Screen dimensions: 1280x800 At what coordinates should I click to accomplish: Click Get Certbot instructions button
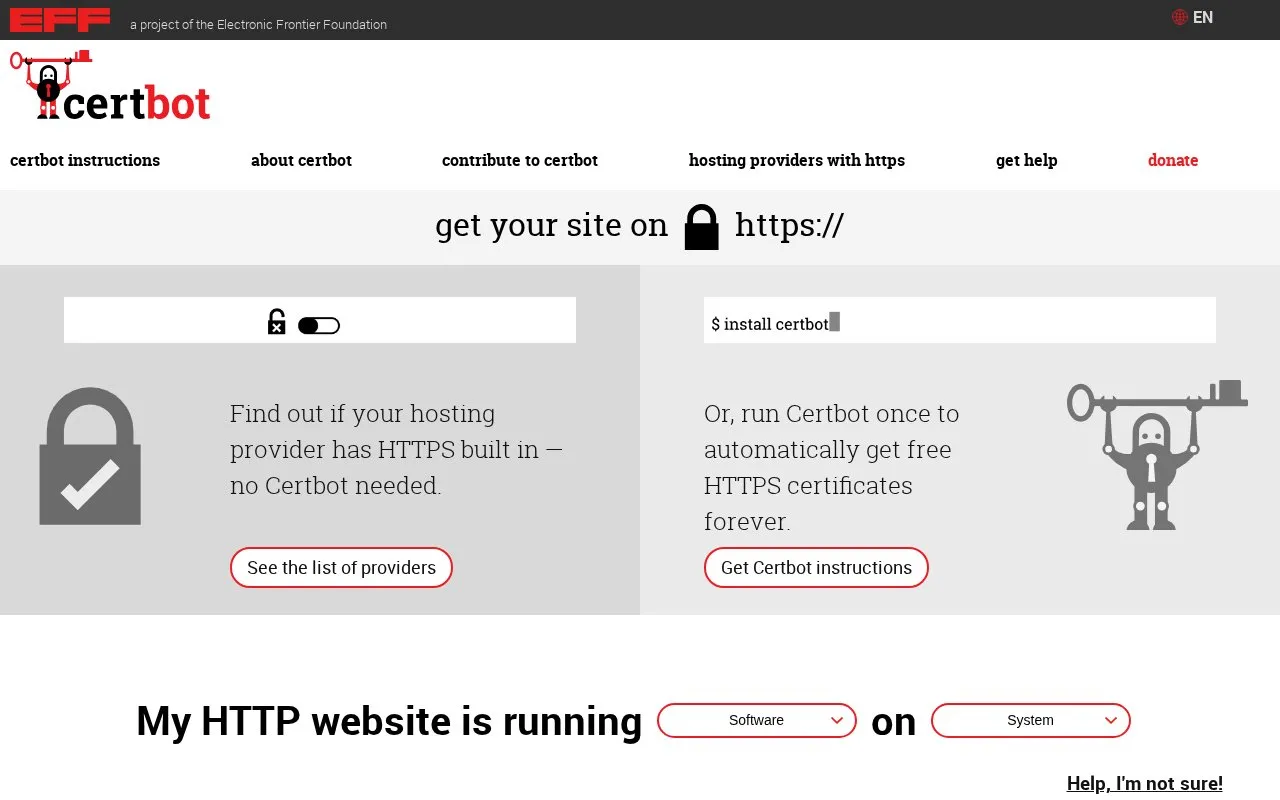point(816,567)
